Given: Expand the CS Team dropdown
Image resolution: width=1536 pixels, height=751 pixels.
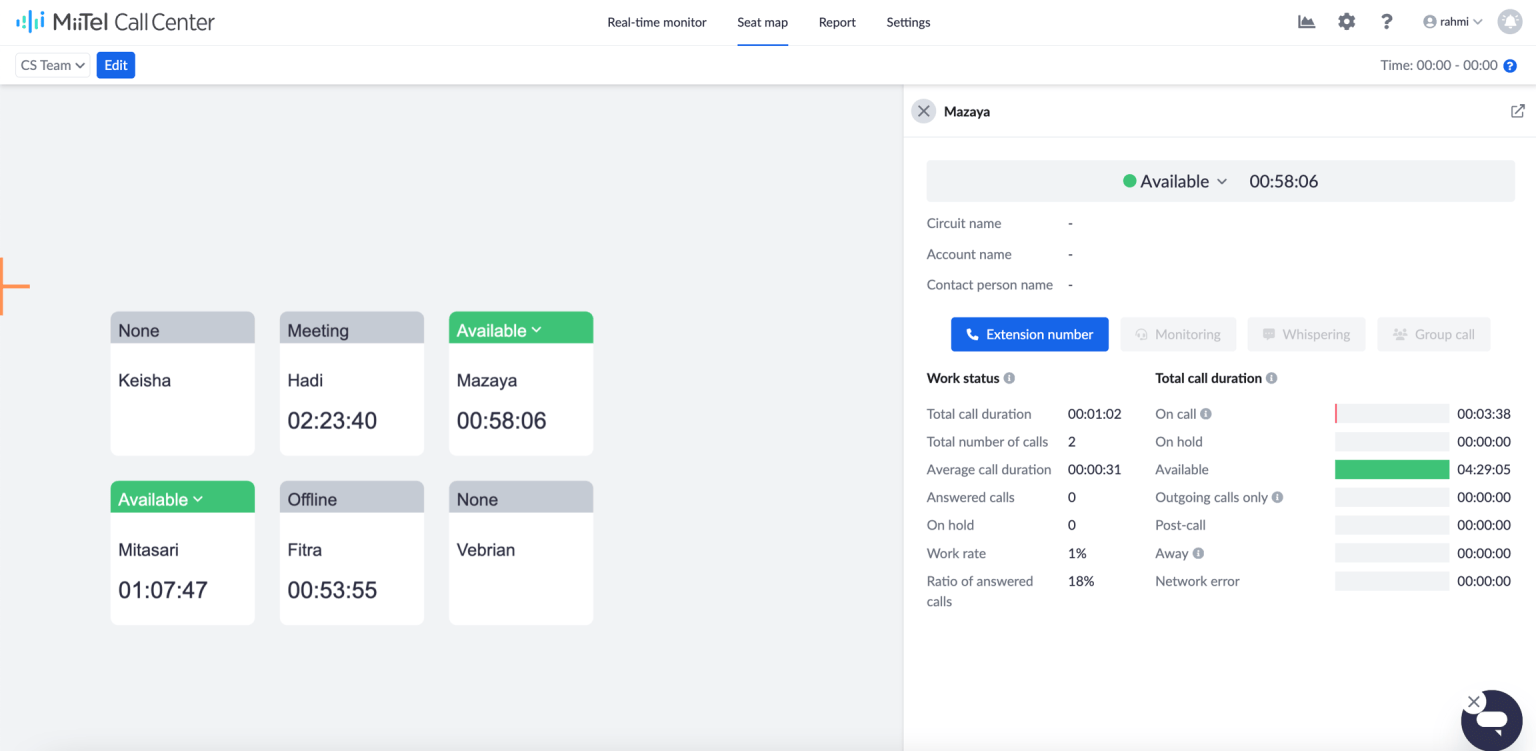Looking at the screenshot, I should click(53, 65).
